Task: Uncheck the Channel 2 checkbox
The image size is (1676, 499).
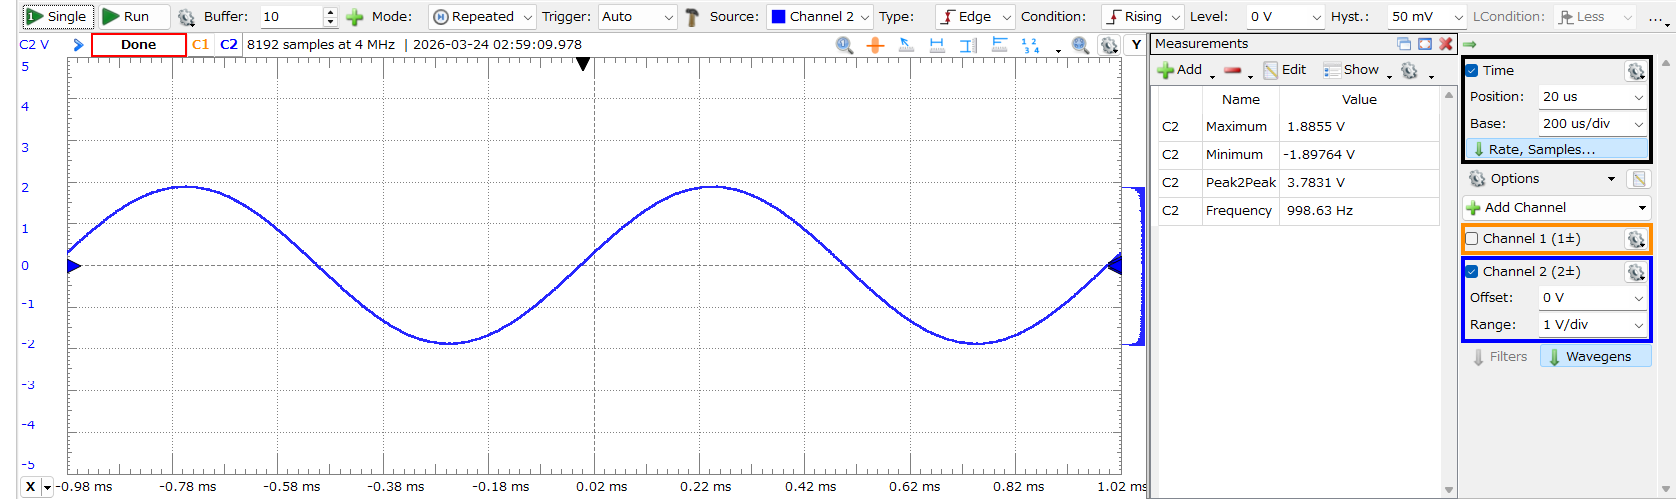Action: click(x=1472, y=272)
